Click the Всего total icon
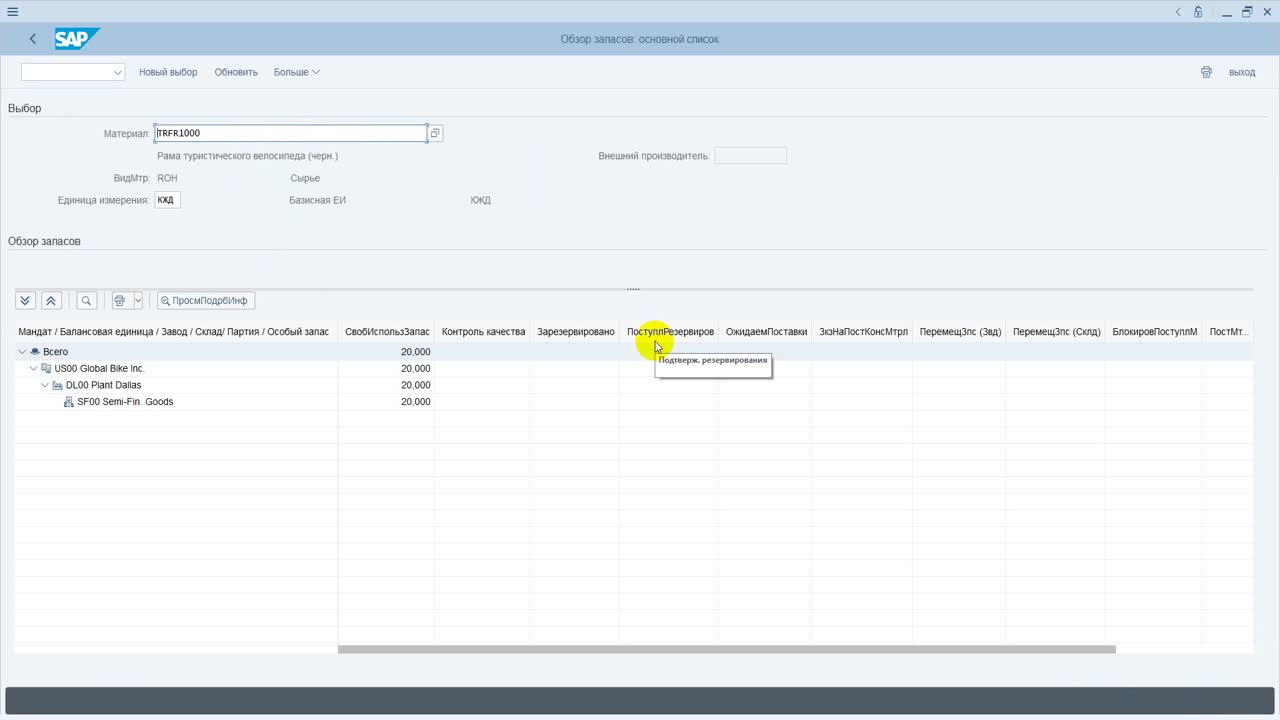The image size is (1280, 720). click(35, 352)
